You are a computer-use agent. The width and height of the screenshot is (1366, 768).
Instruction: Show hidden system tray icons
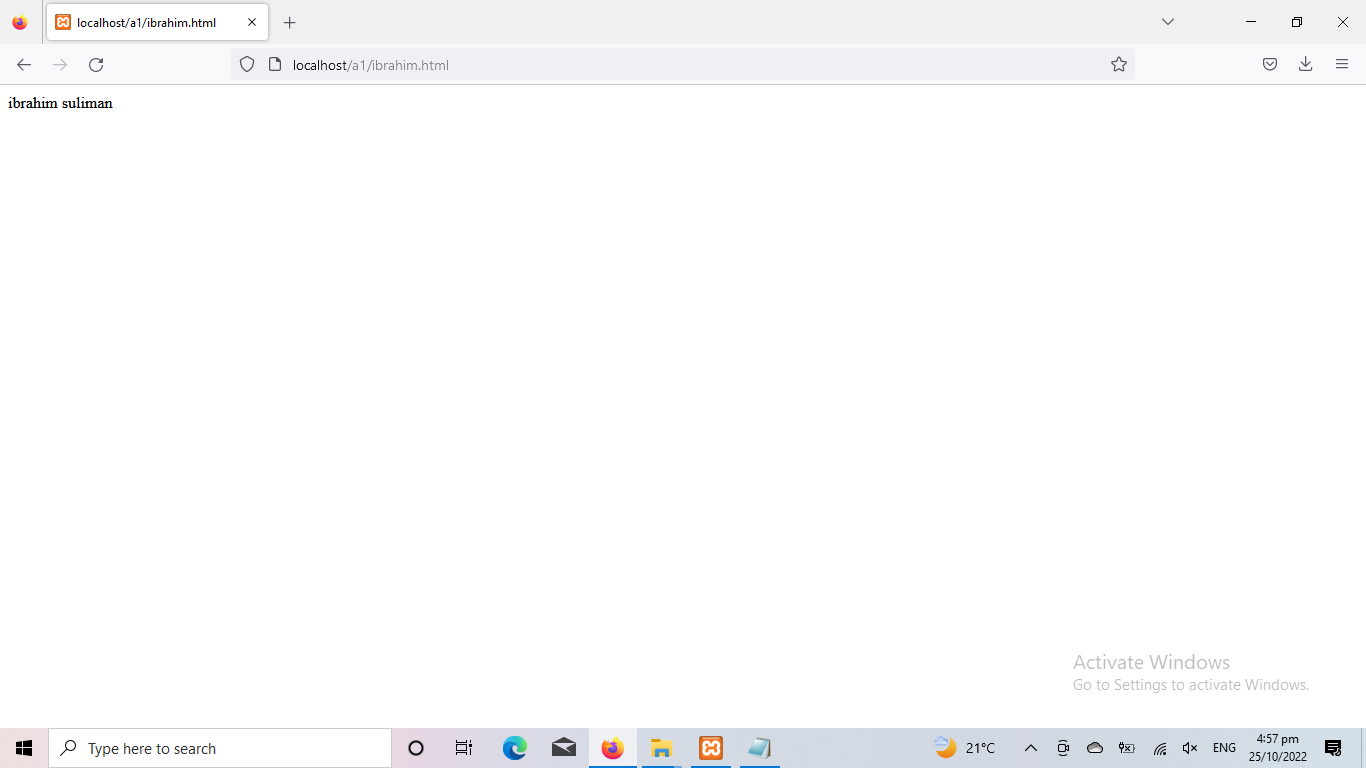coord(1031,748)
